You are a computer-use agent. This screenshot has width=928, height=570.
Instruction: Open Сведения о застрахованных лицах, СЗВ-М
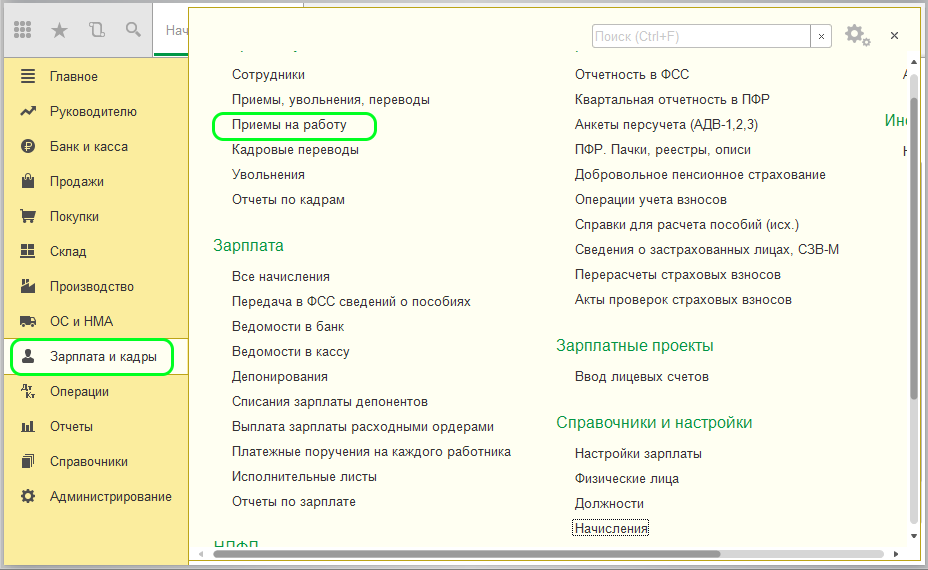pyautogui.click(x=707, y=250)
